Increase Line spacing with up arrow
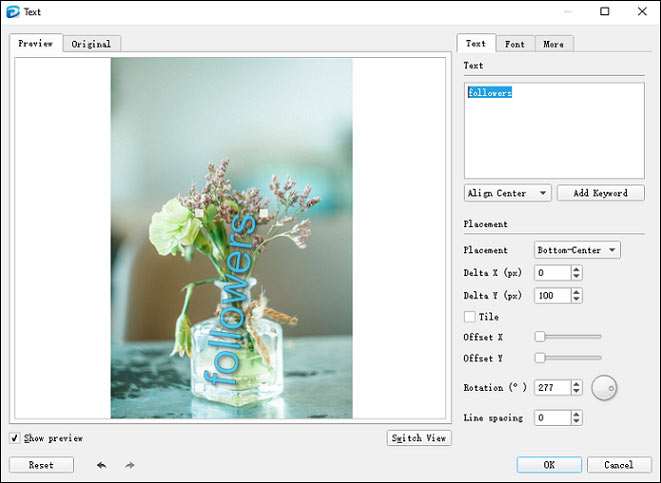The image size is (661, 483). coord(577,414)
